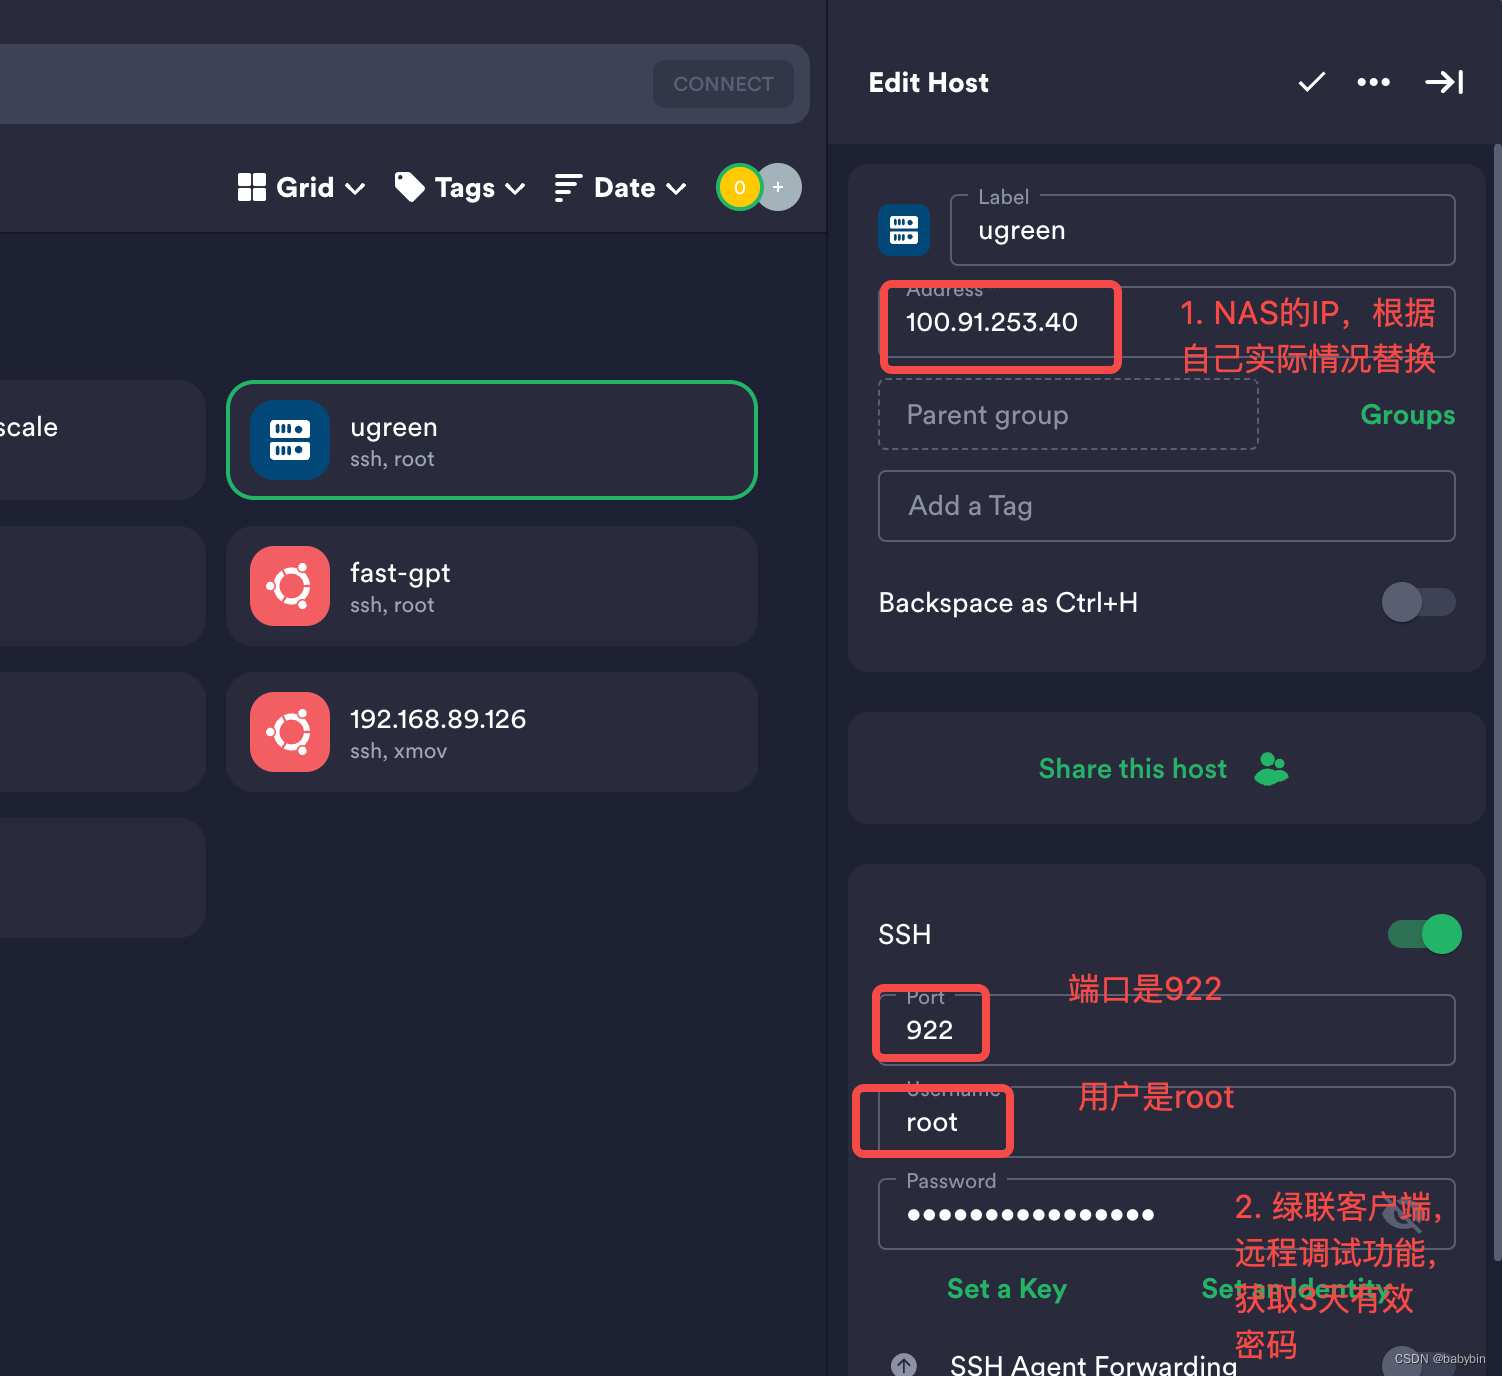Share this host with team
The height and width of the screenshot is (1376, 1502).
tap(1164, 768)
